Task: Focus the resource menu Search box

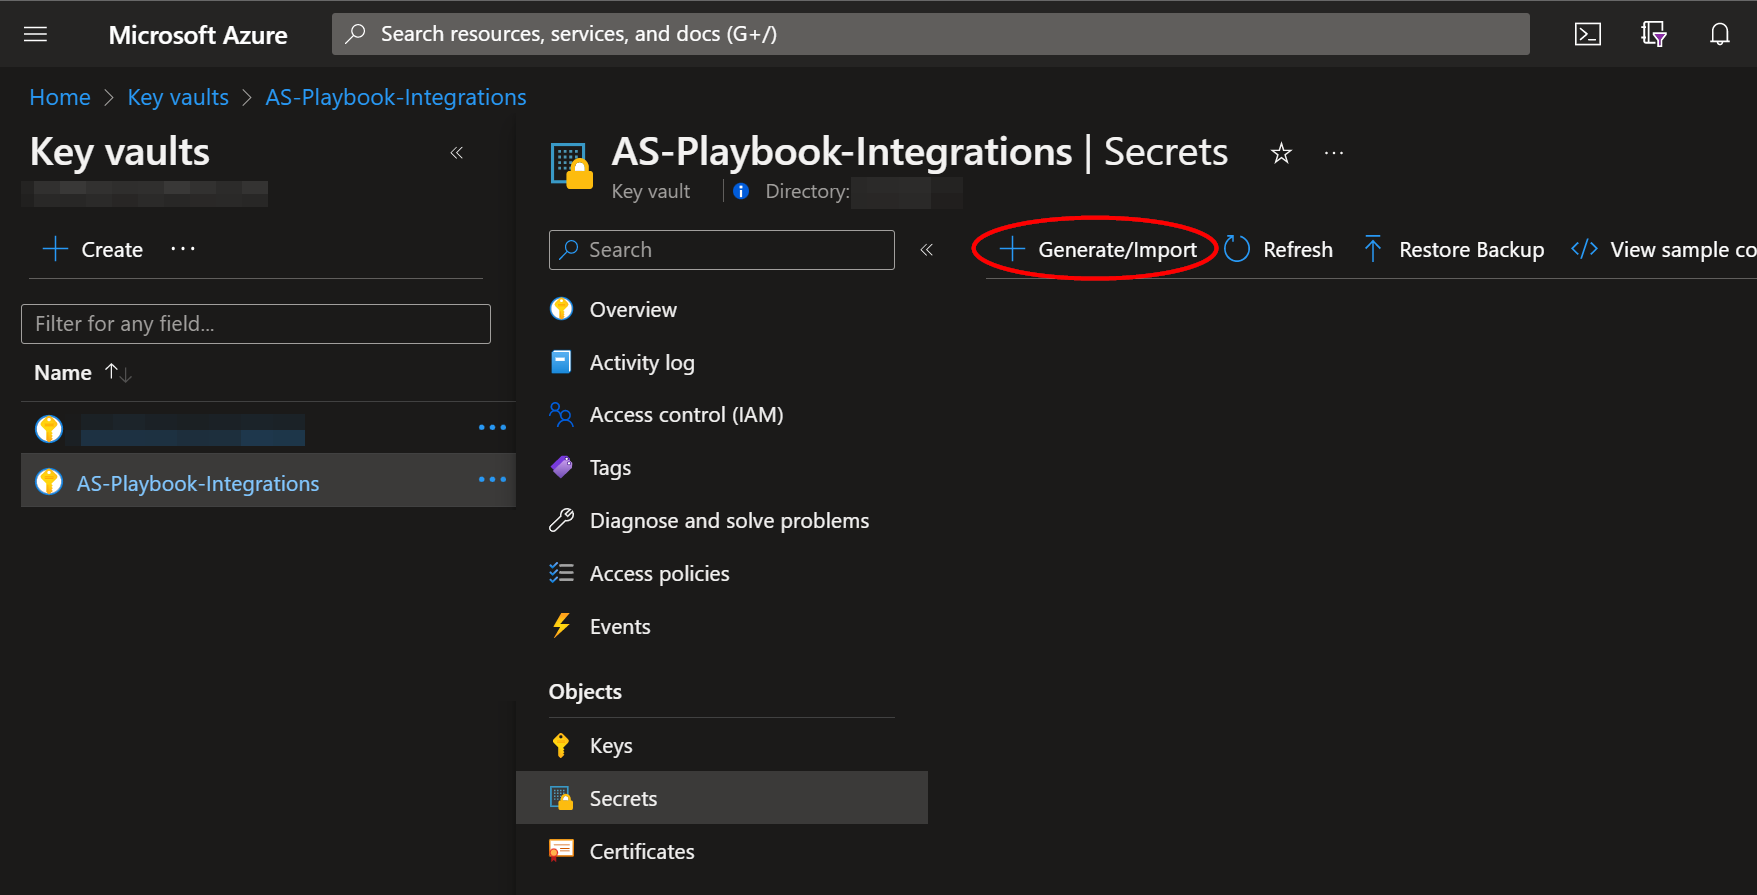Action: tap(722, 250)
